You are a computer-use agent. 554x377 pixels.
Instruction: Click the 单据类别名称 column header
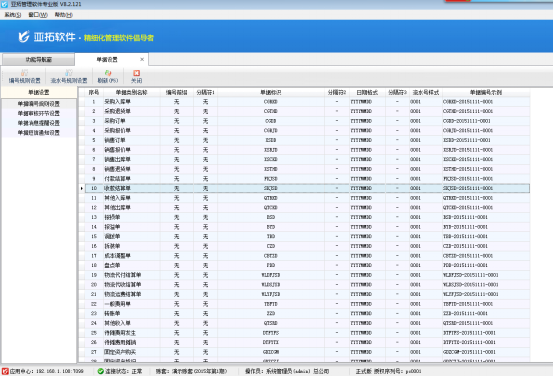(x=131, y=93)
